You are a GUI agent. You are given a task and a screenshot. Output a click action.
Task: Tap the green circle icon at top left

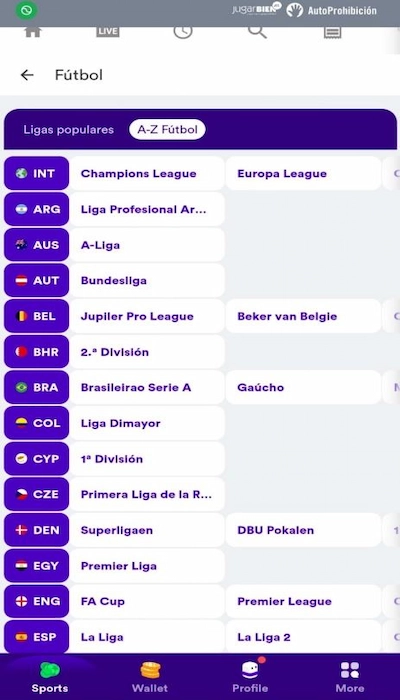click(x=27, y=11)
